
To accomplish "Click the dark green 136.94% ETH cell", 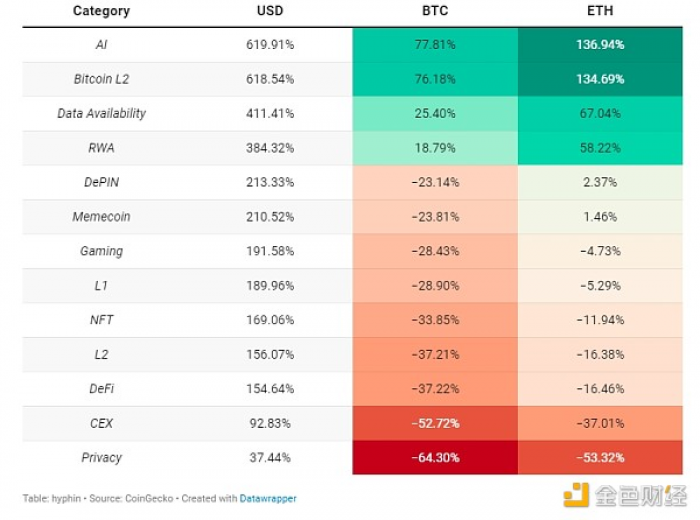I will (600, 45).
